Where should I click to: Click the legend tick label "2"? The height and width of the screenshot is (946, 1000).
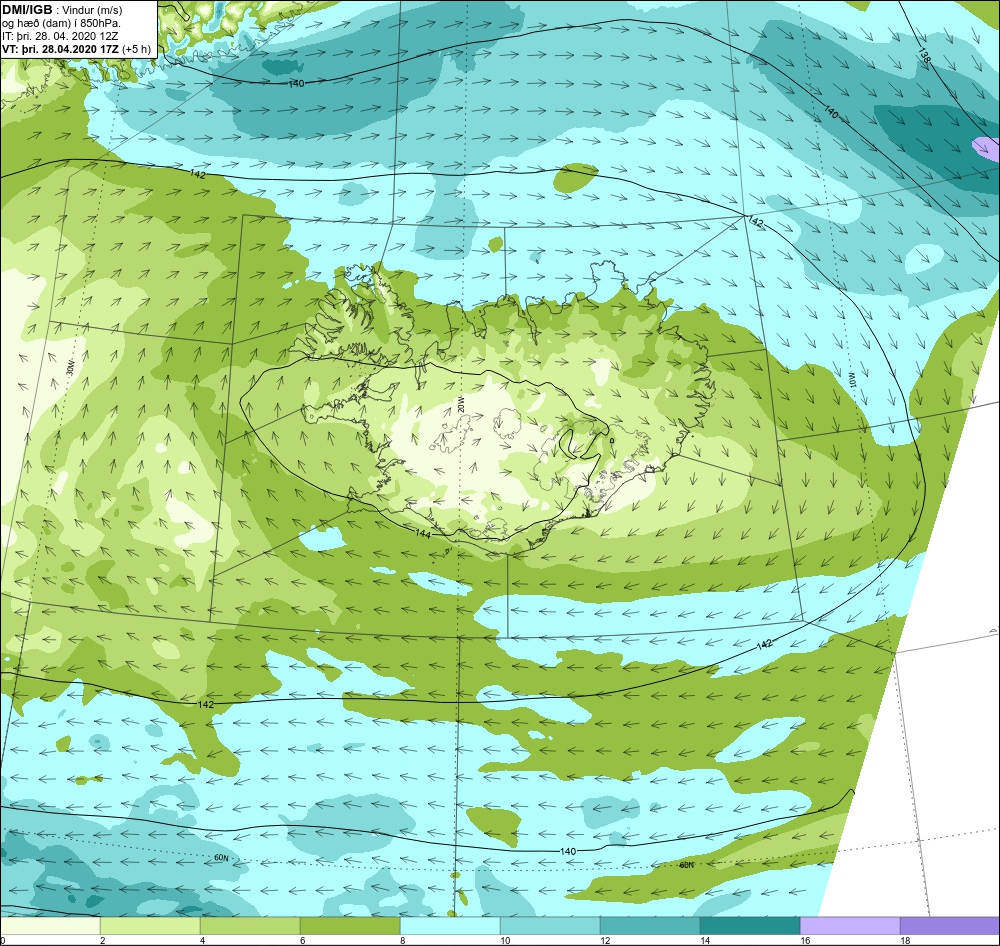pyautogui.click(x=103, y=940)
